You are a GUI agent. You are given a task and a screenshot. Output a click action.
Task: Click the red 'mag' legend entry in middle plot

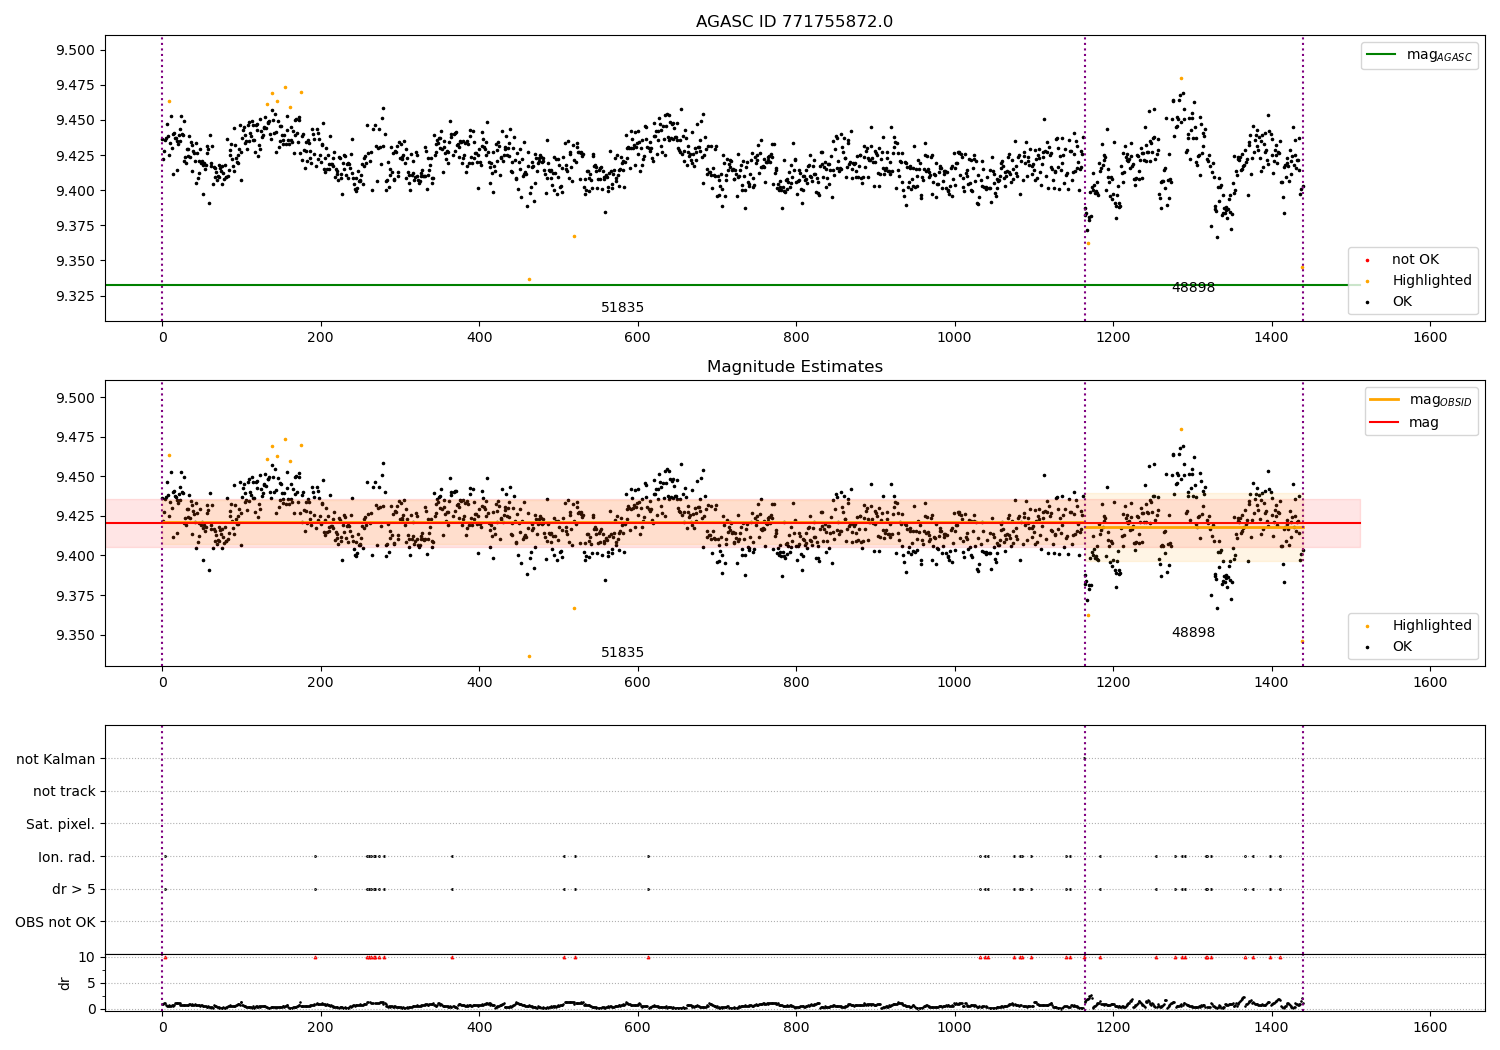(1405, 423)
